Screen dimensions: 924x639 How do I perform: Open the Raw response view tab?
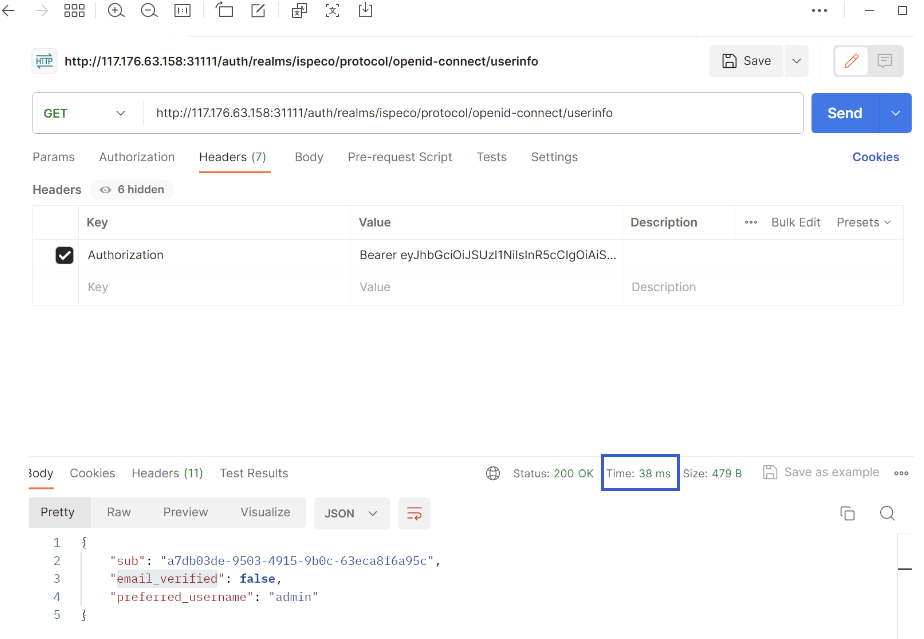tap(119, 512)
